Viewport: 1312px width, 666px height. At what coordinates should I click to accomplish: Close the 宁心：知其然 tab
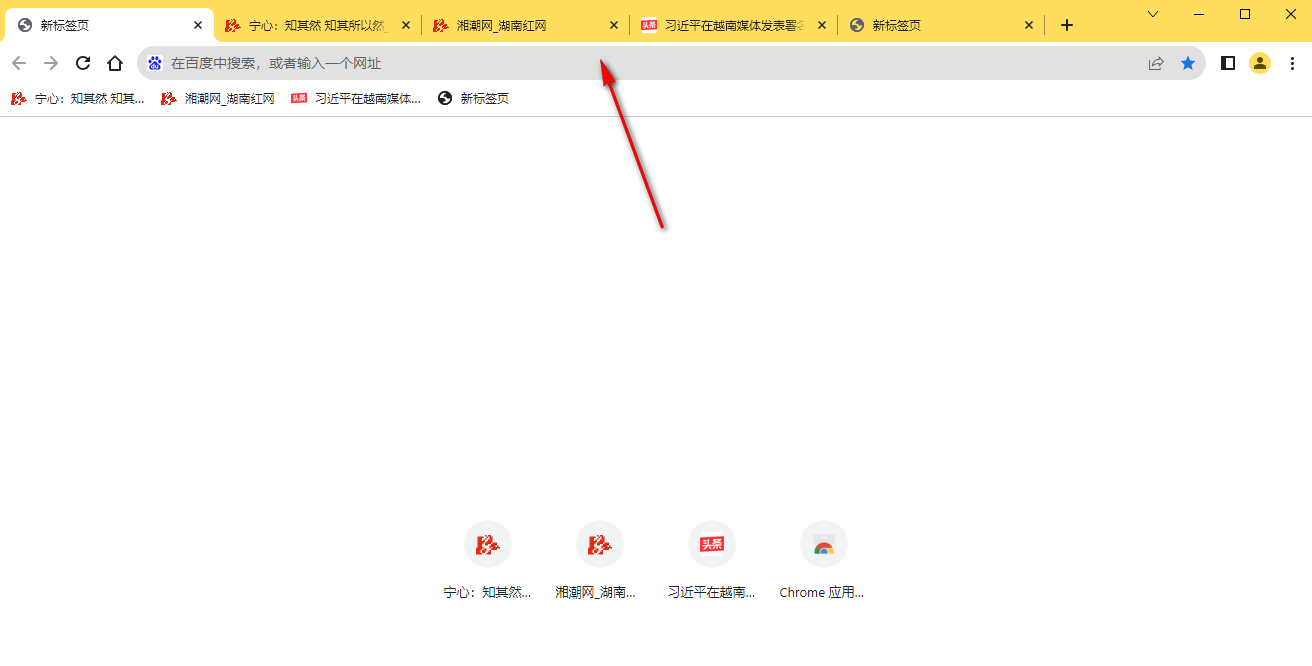406,25
